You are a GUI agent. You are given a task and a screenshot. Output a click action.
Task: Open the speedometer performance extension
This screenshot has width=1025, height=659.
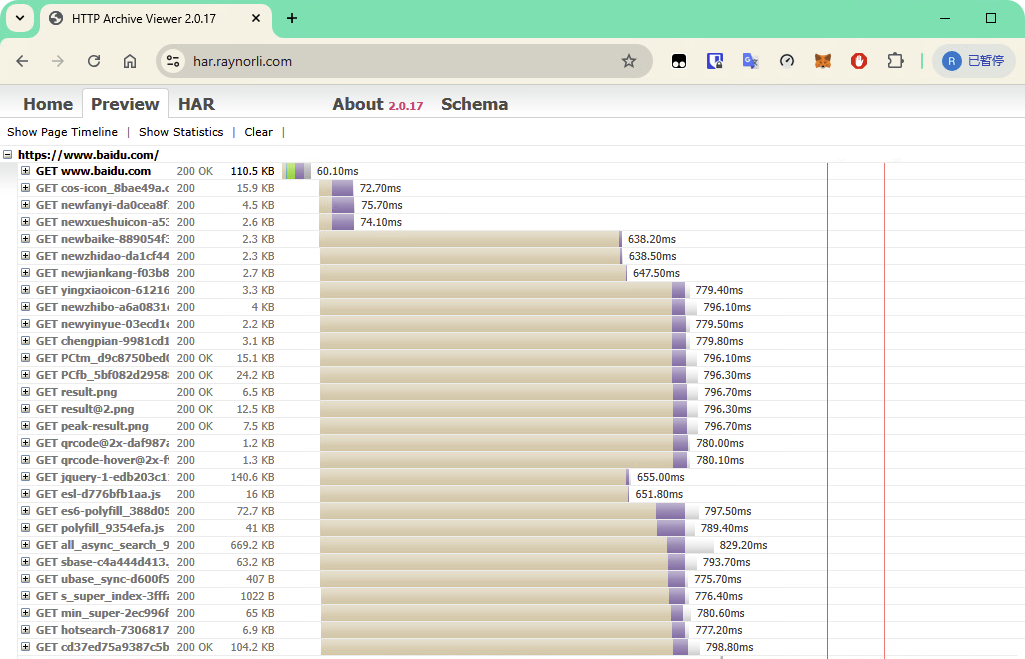(787, 61)
